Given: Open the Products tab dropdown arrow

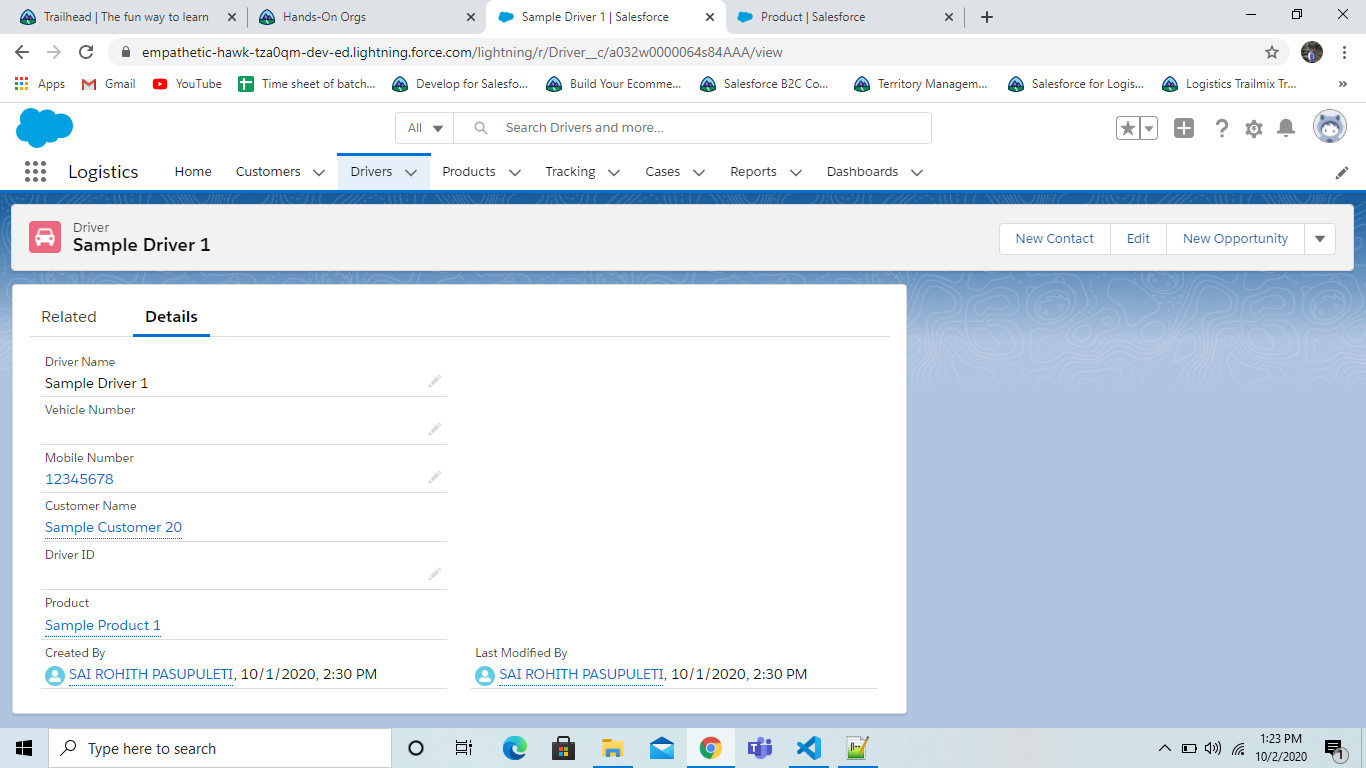Looking at the screenshot, I should coord(515,172).
